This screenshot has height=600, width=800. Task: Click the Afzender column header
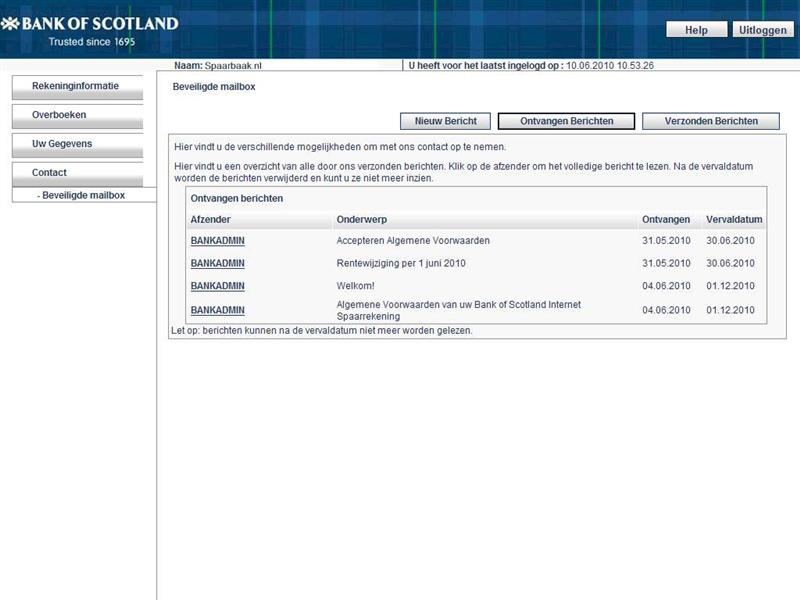tap(210, 219)
